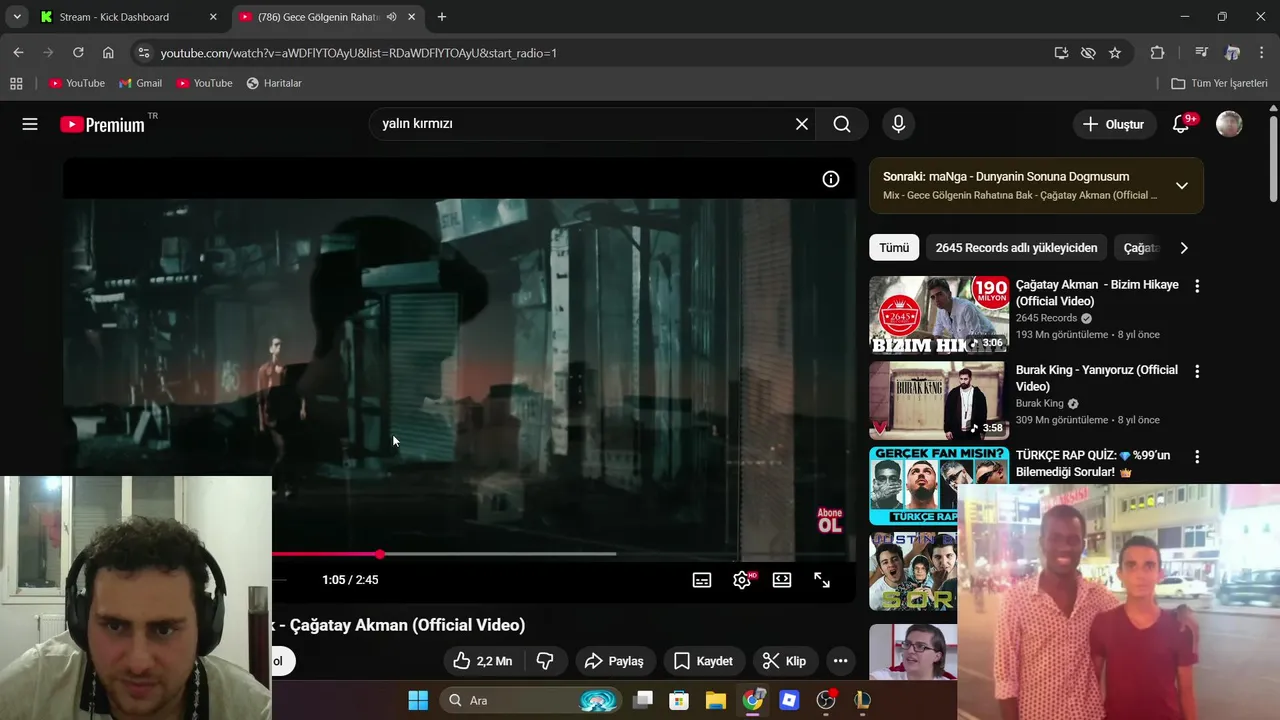The image size is (1280, 720).
Task: Open the Tüm Yer İşaretleri folder
Action: 1219,83
